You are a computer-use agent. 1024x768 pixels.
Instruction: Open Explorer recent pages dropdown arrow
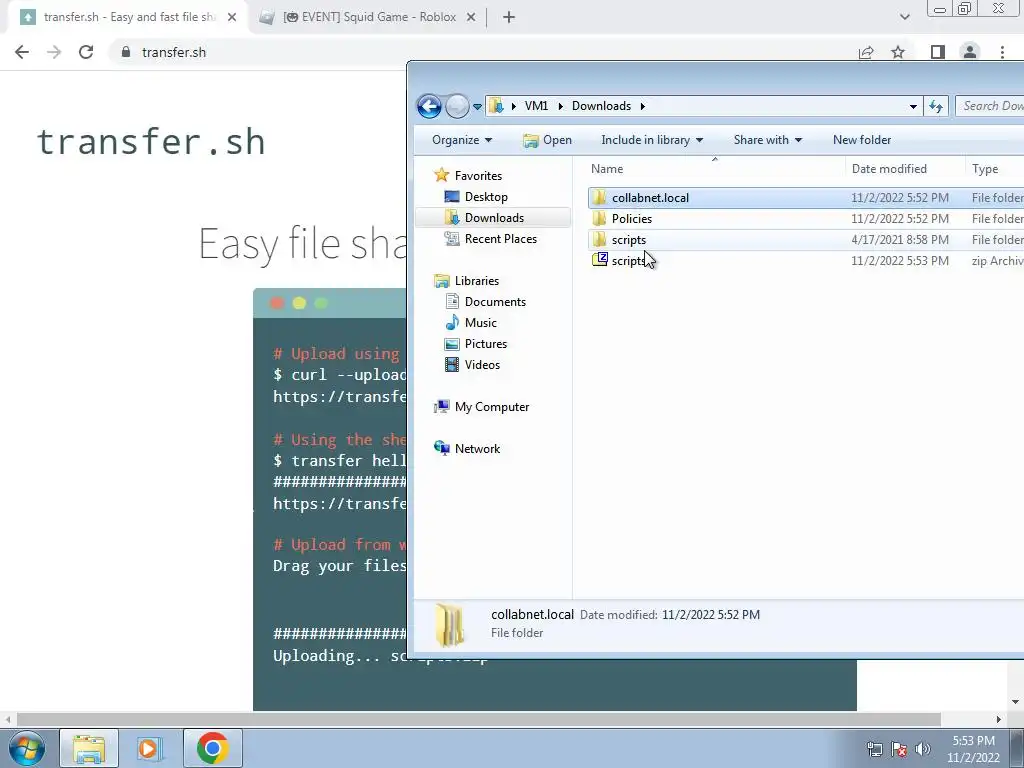(x=477, y=106)
